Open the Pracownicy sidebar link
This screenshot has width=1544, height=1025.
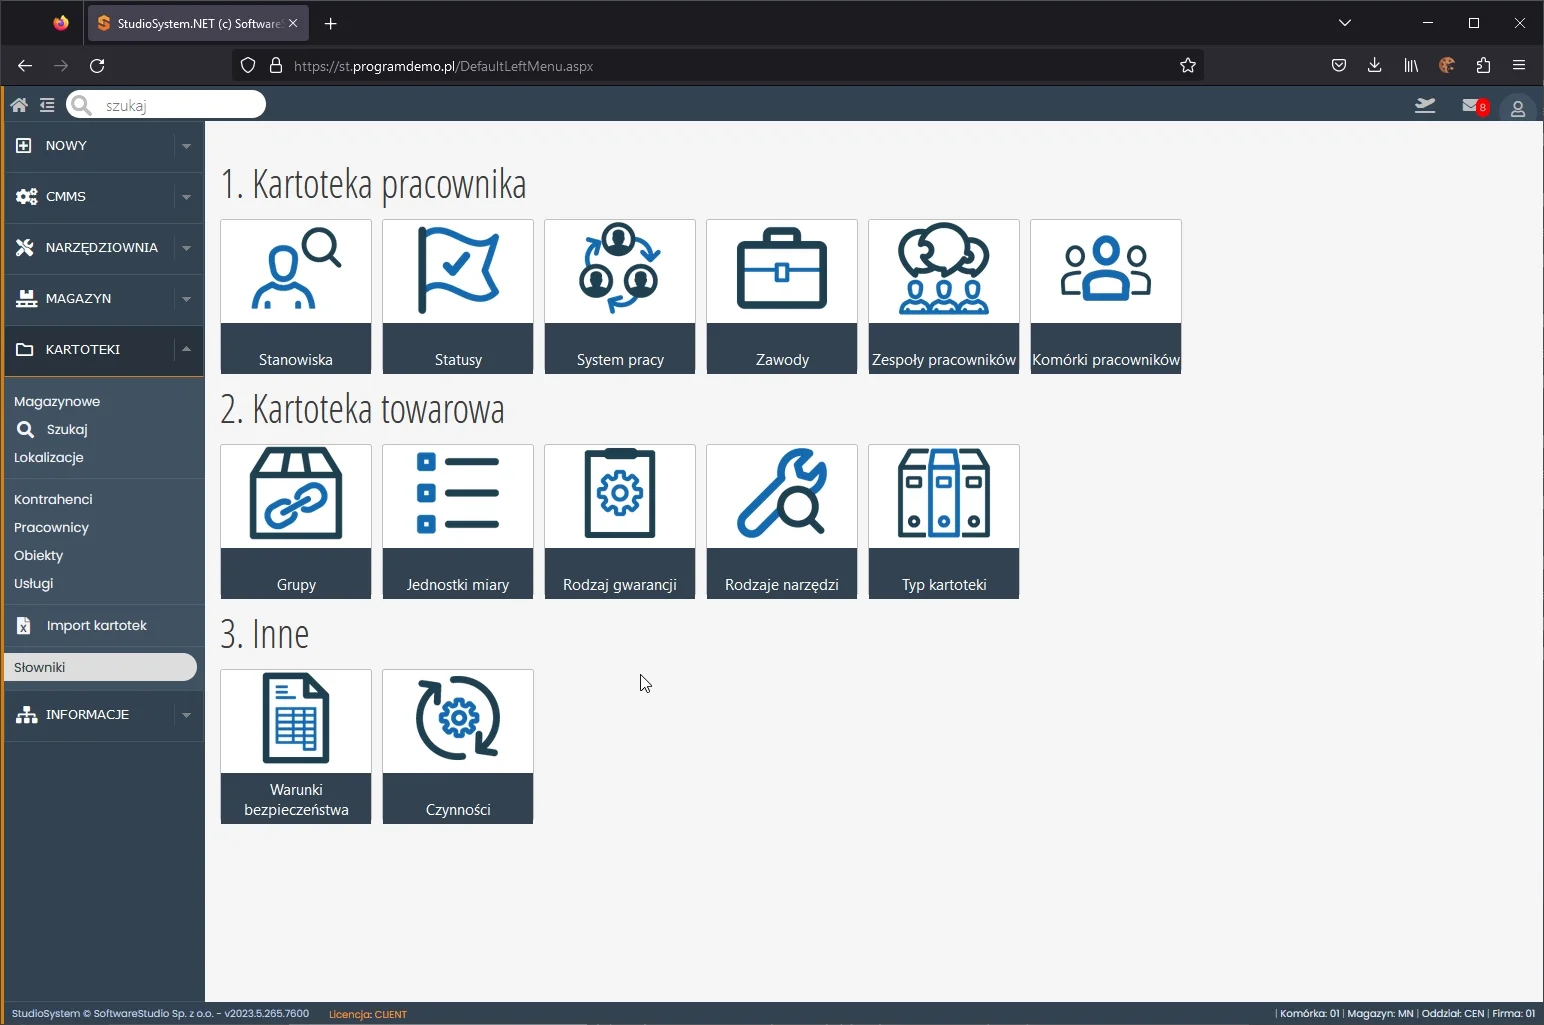[x=51, y=527]
